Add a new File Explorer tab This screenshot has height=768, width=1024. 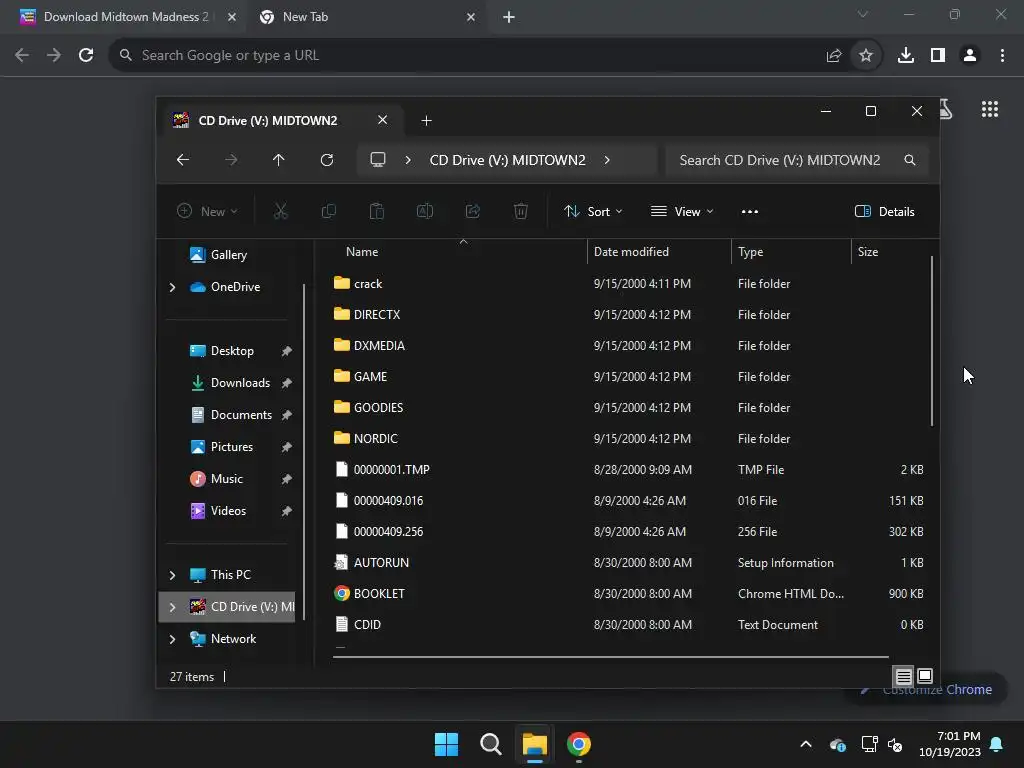click(426, 121)
